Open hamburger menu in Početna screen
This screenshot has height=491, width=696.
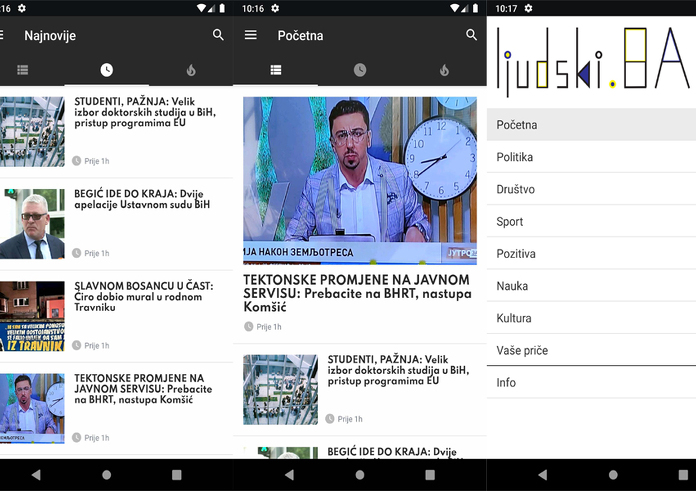(x=250, y=35)
